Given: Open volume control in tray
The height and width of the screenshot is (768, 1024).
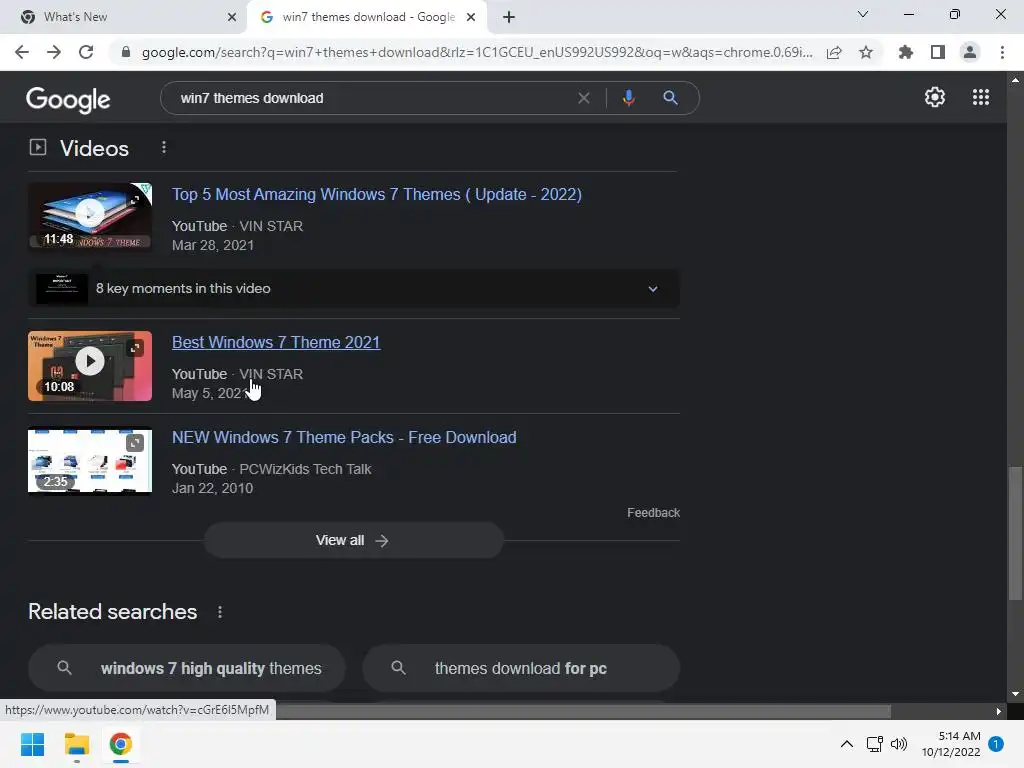Looking at the screenshot, I should click(899, 744).
